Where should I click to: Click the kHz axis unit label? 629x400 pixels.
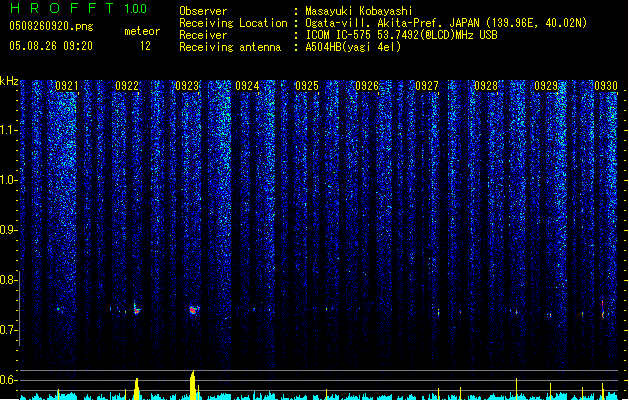coord(9,81)
